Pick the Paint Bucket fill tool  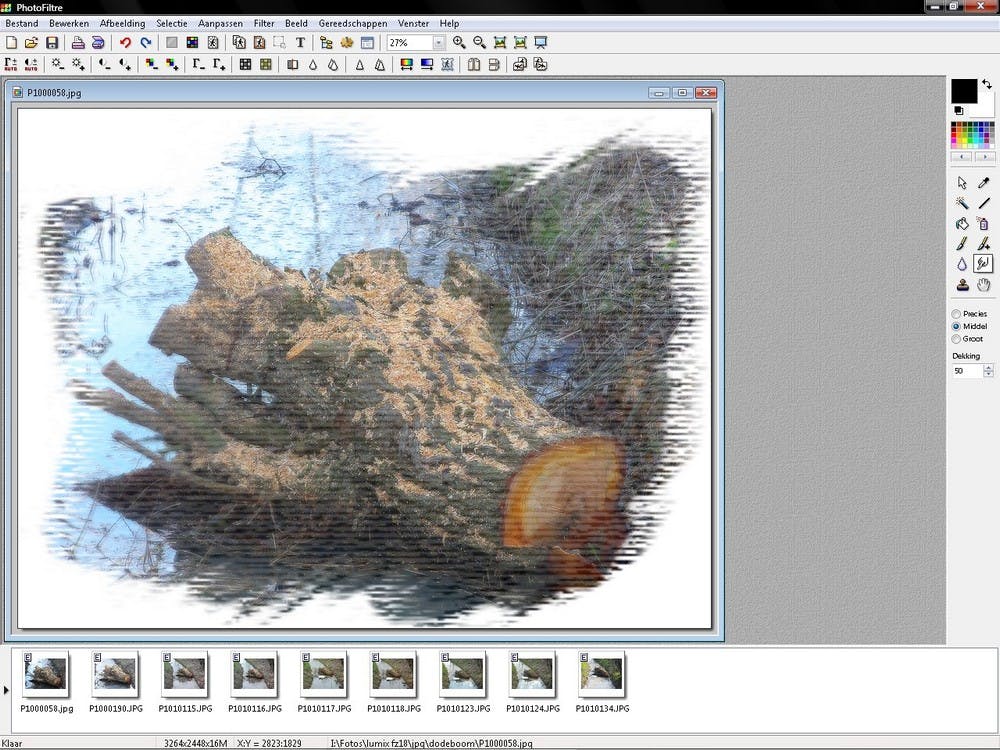pos(962,224)
